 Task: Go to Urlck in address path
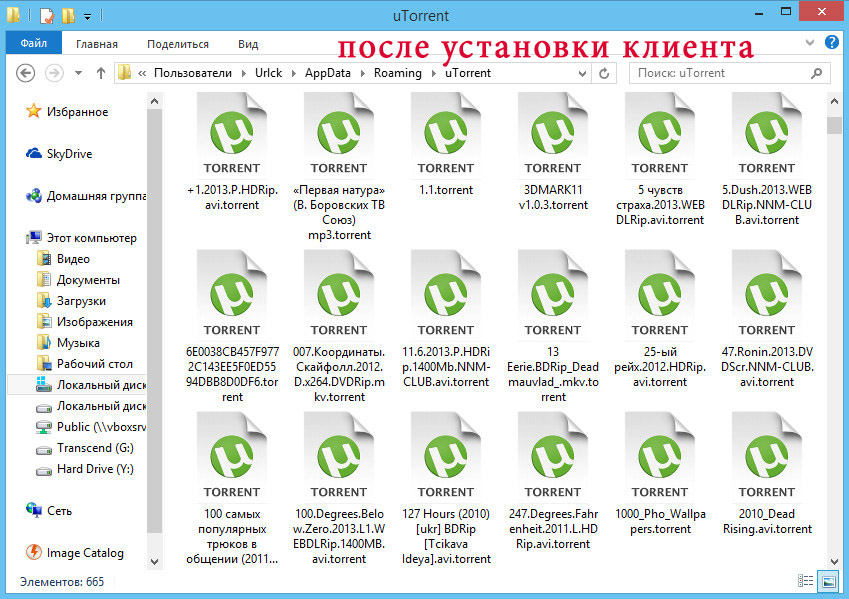(269, 73)
